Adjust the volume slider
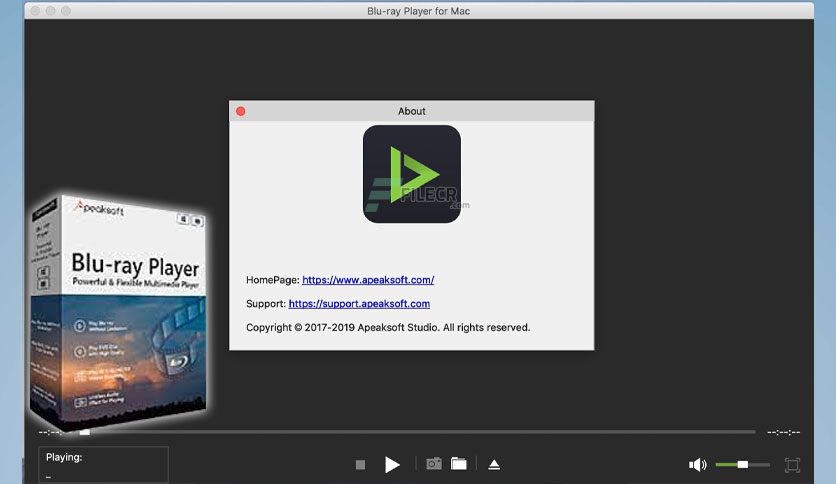This screenshot has height=484, width=836. tap(742, 465)
